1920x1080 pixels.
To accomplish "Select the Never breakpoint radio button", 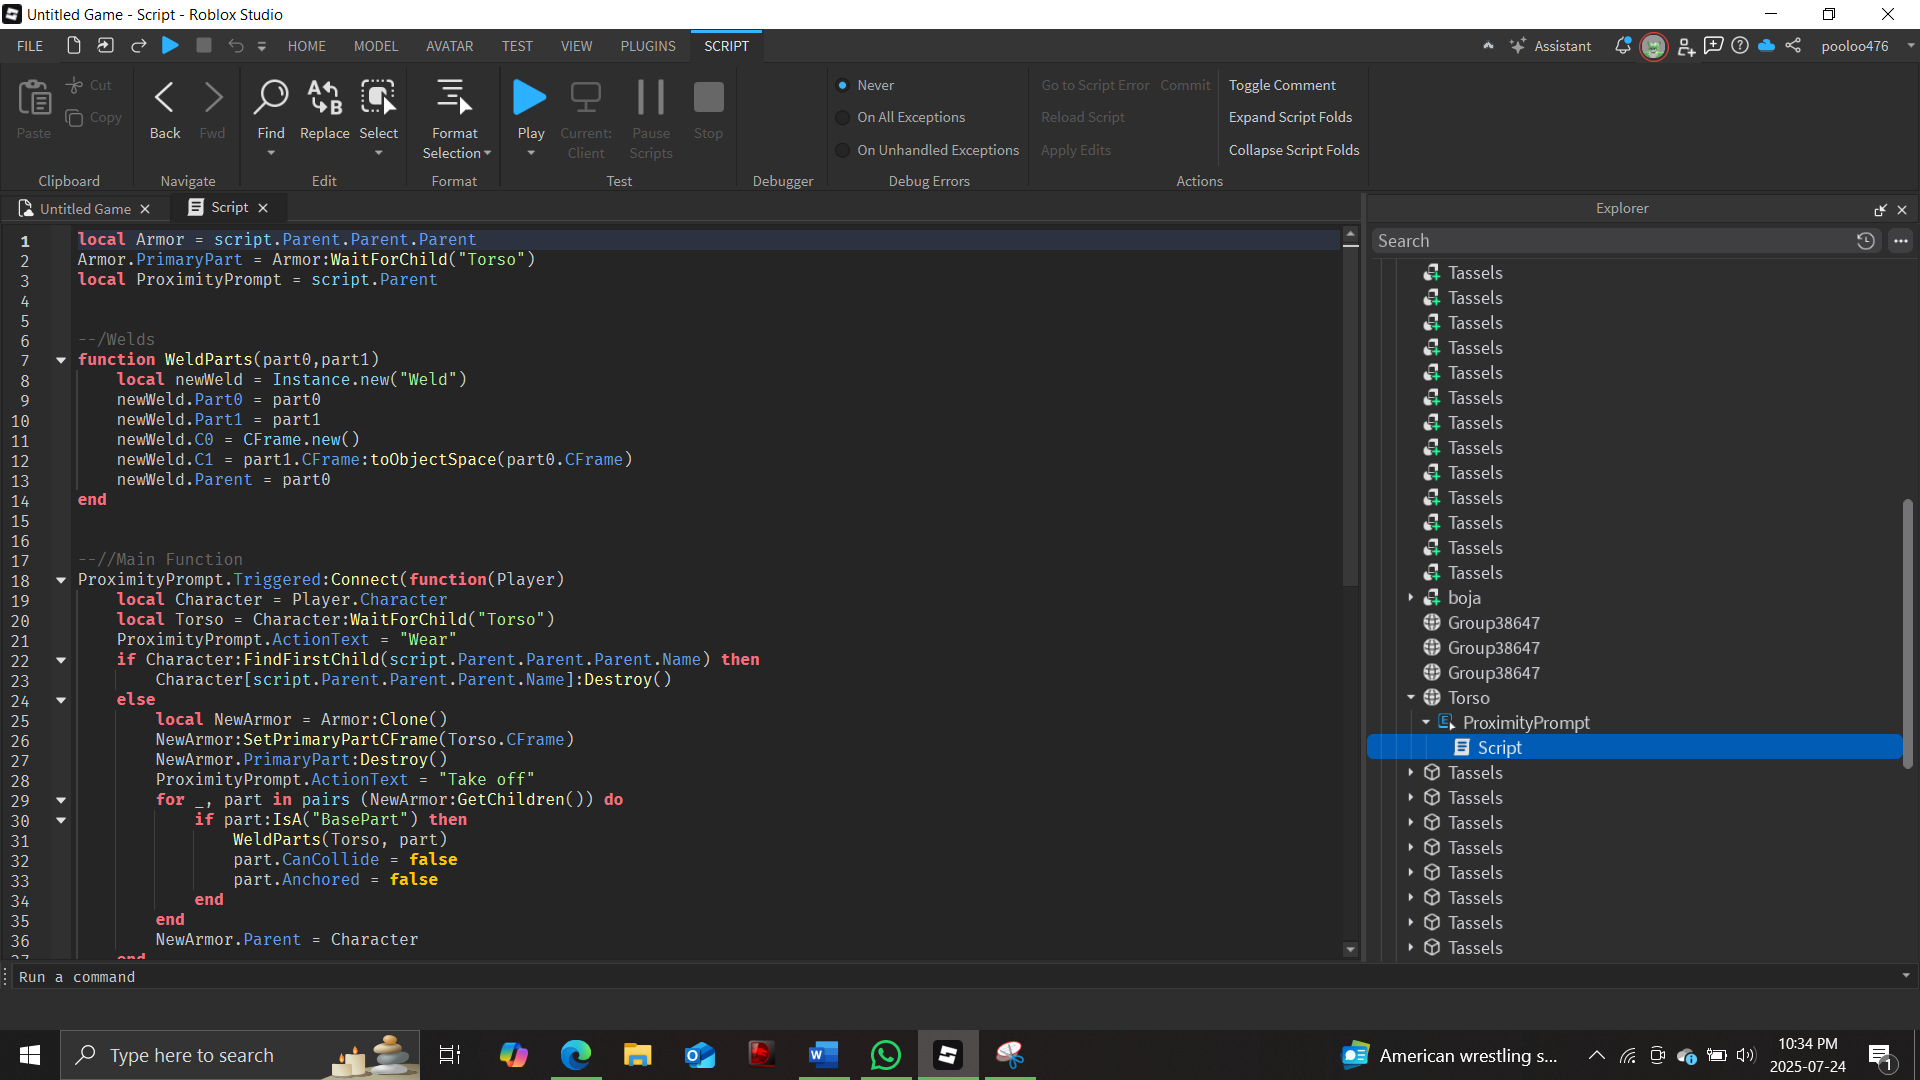I will 843,85.
